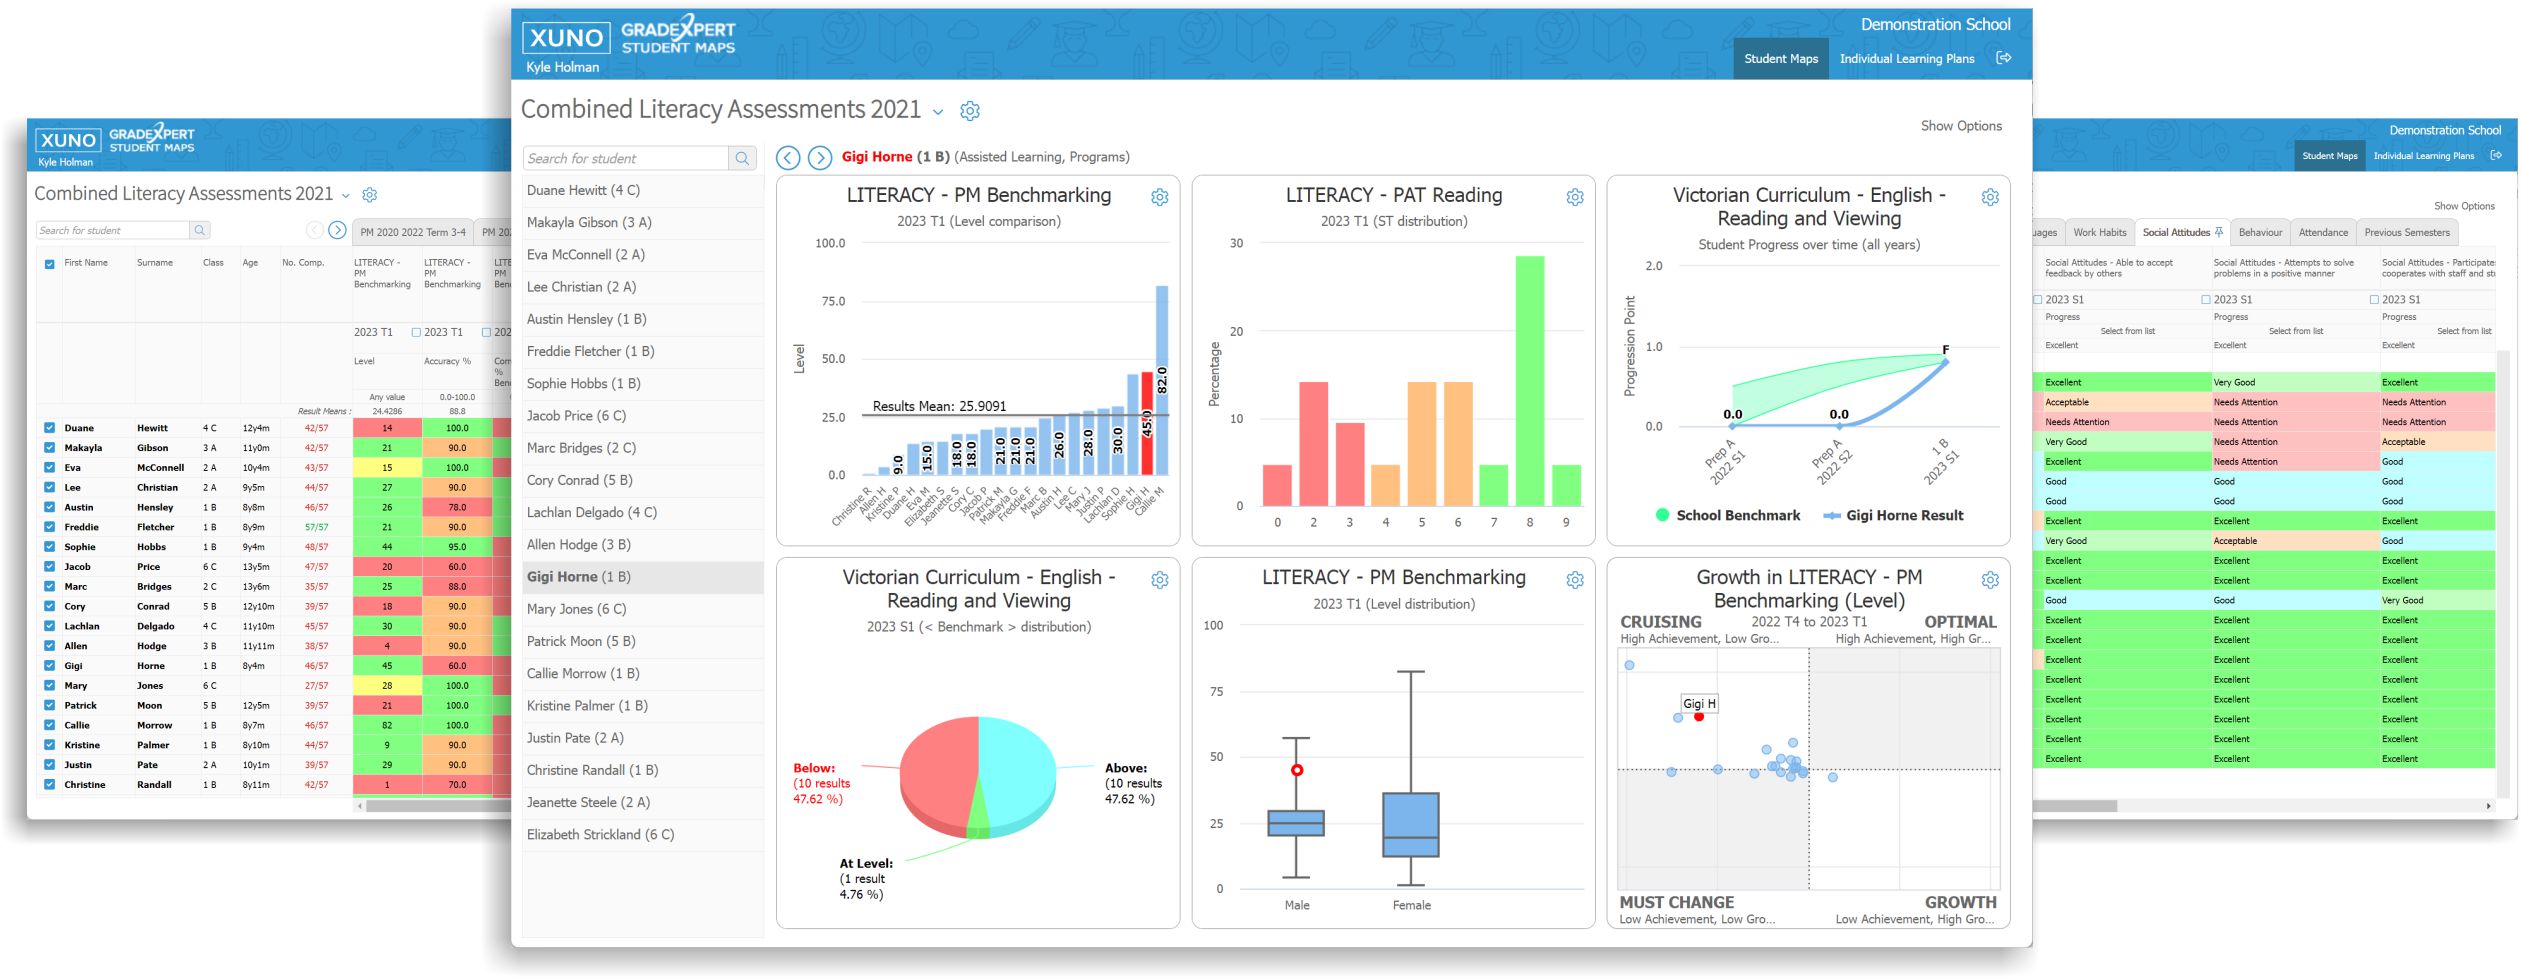Switch to the Previous Semesters tab
The width and height of the screenshot is (2521, 979).
2407,232
